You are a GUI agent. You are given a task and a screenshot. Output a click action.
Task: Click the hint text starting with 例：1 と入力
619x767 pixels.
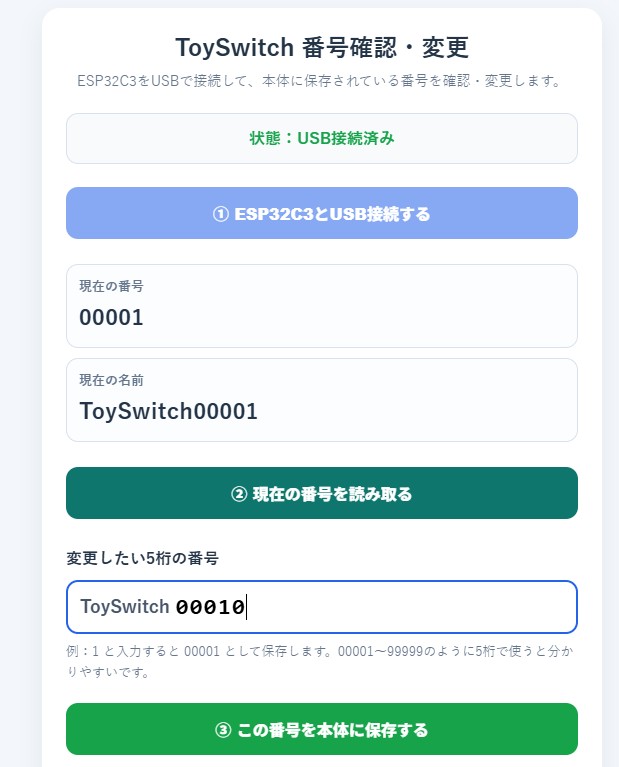(x=320, y=661)
